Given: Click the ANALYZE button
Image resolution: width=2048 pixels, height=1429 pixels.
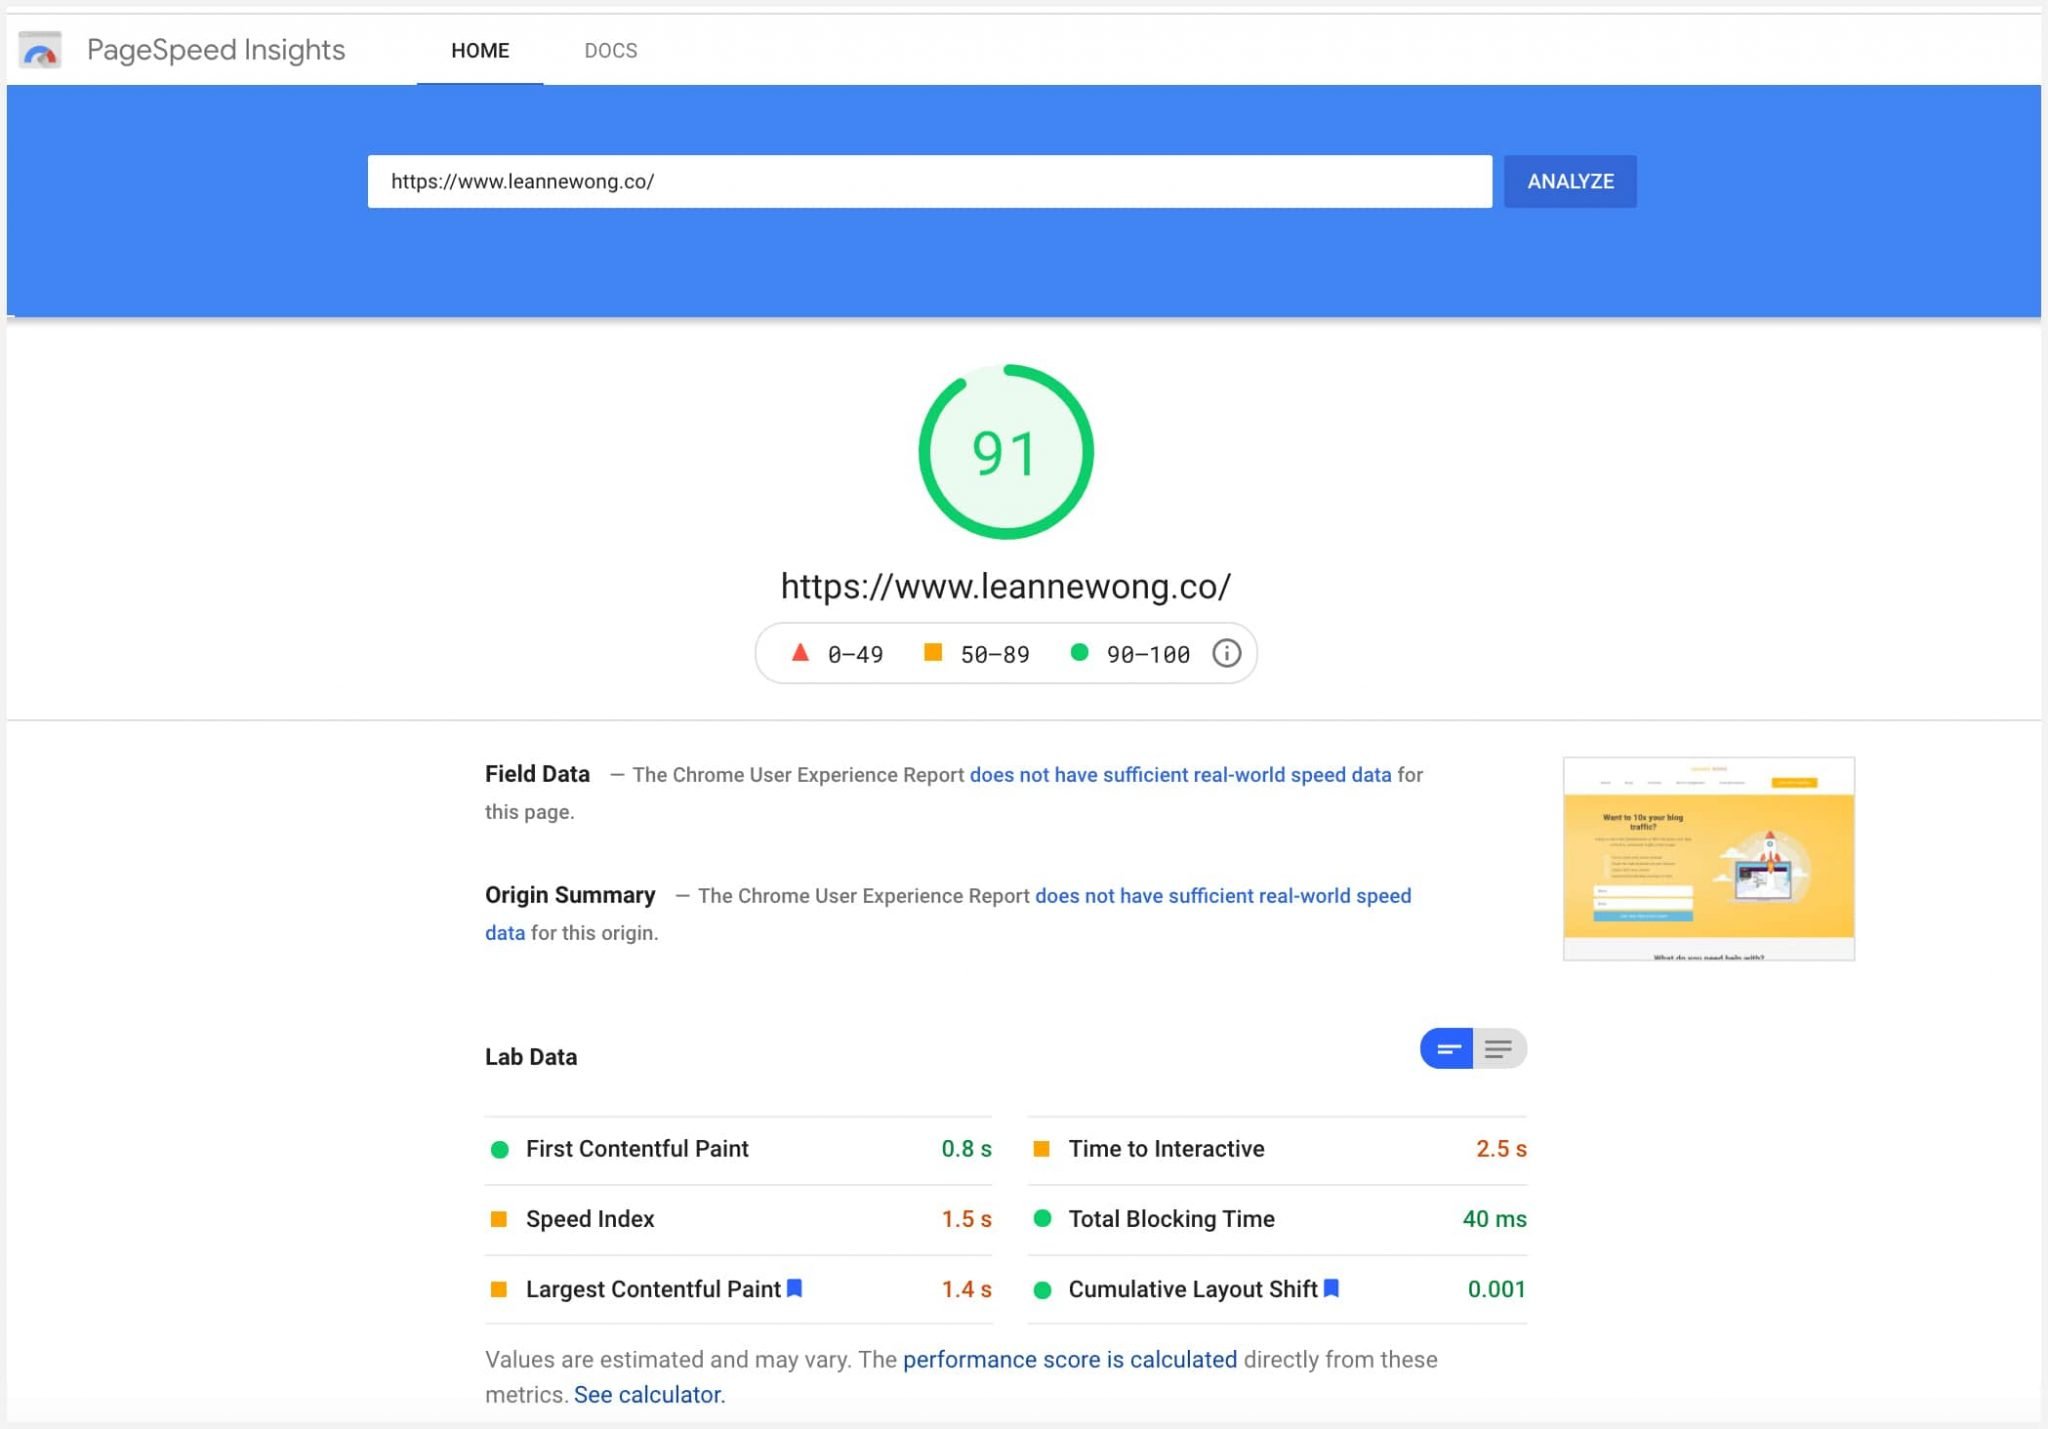Looking at the screenshot, I should pyautogui.click(x=1569, y=181).
